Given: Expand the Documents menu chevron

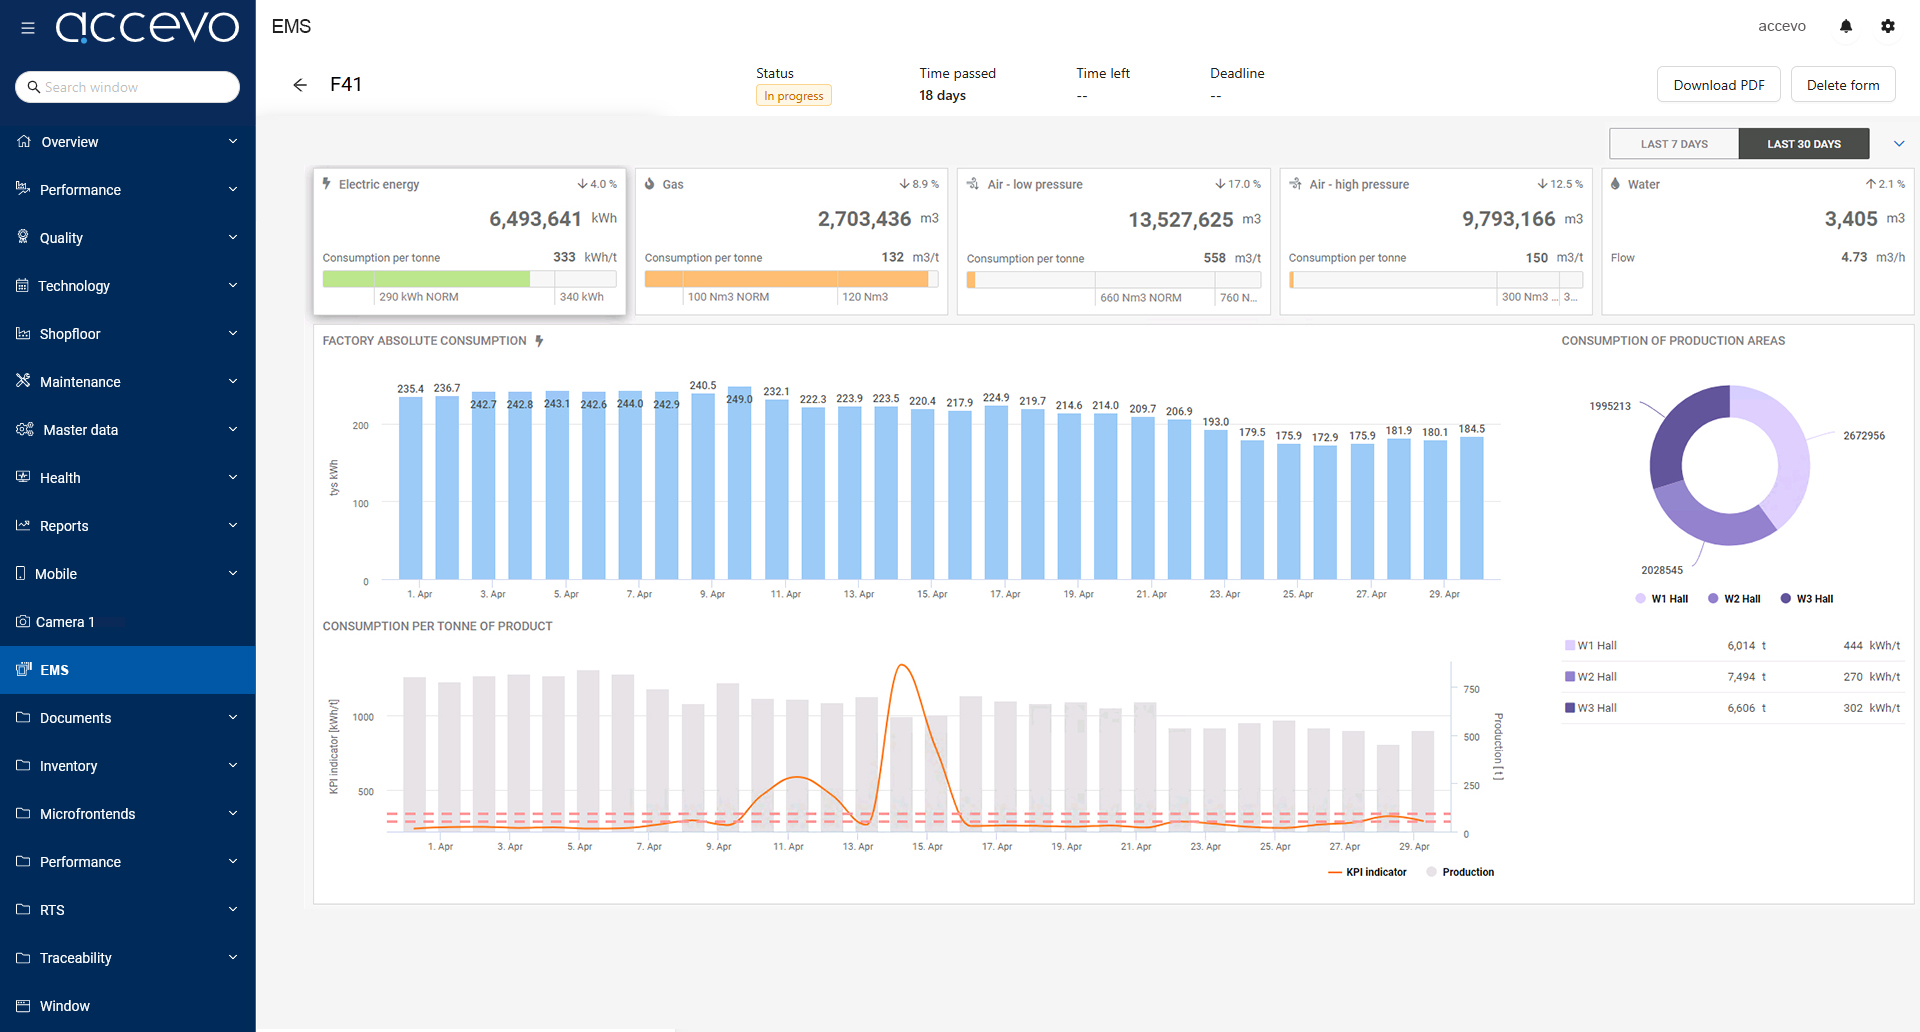Looking at the screenshot, I should pos(233,717).
